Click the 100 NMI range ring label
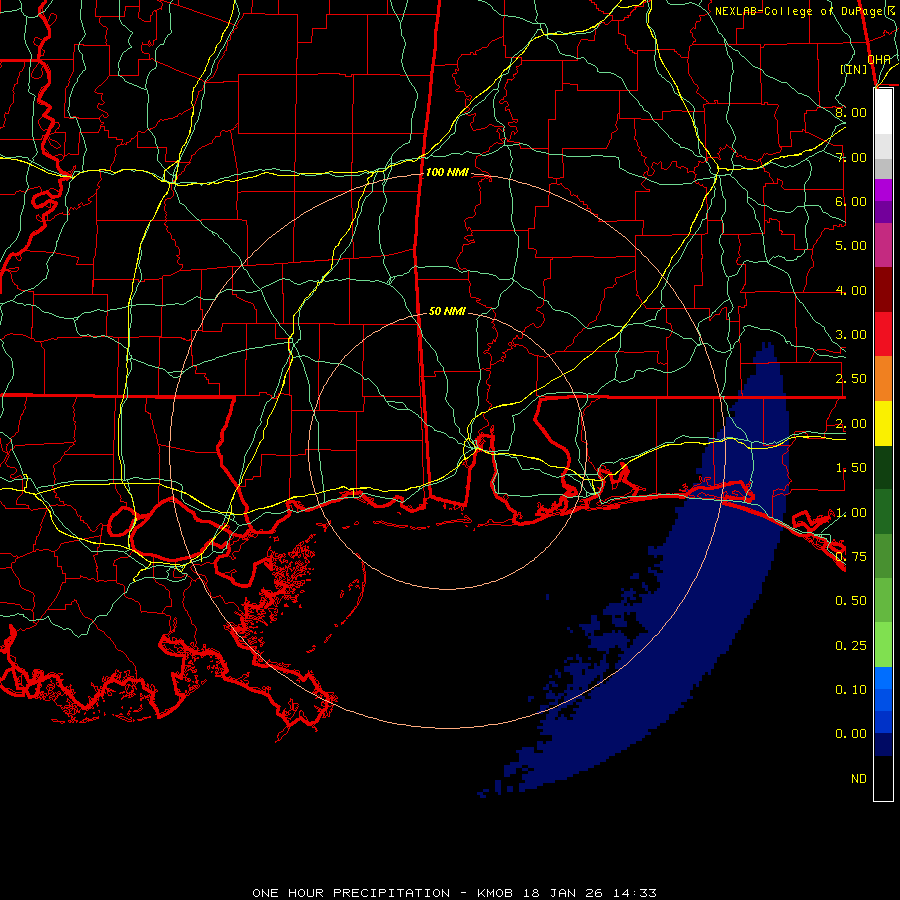This screenshot has height=900, width=900. tap(447, 172)
